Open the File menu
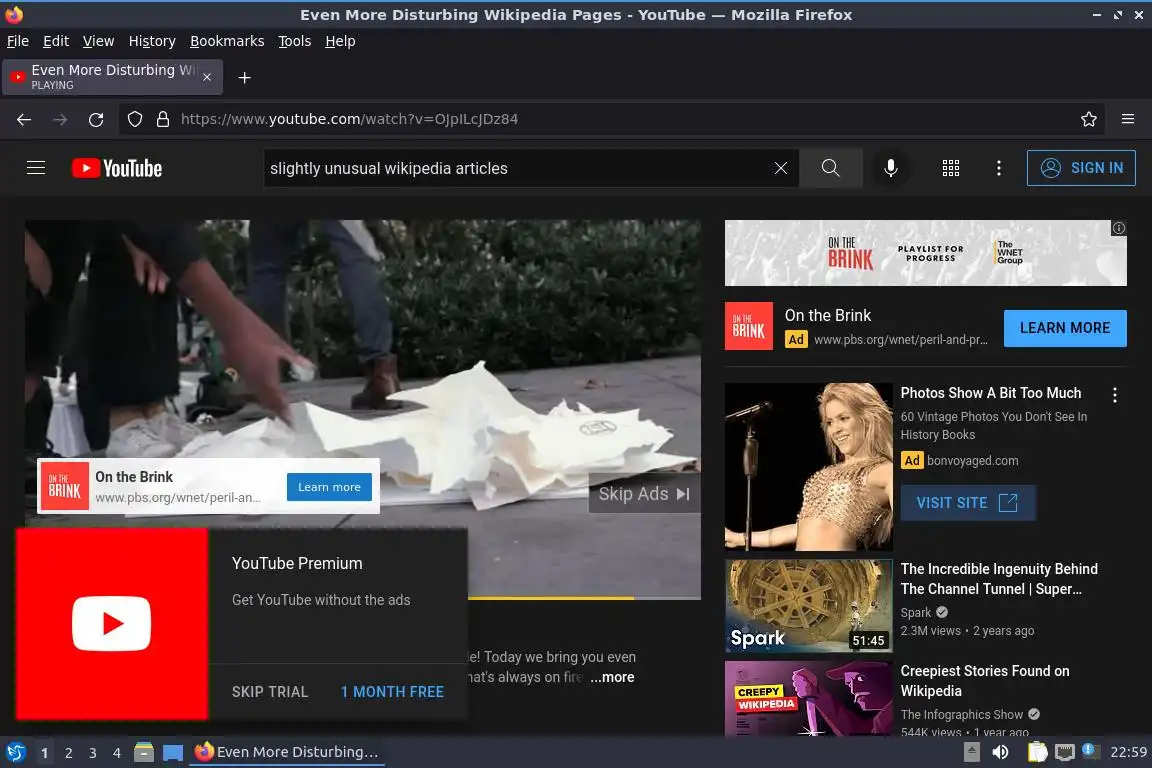1152x768 pixels. click(x=18, y=41)
